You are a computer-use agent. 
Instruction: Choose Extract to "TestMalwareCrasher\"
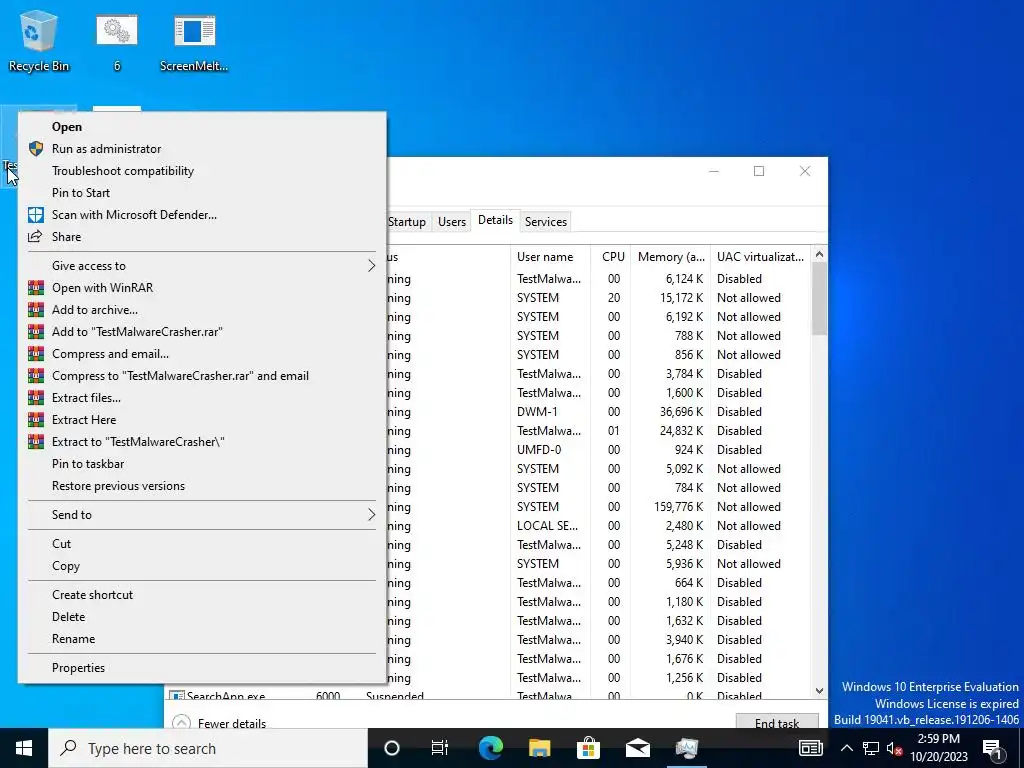[202, 442]
